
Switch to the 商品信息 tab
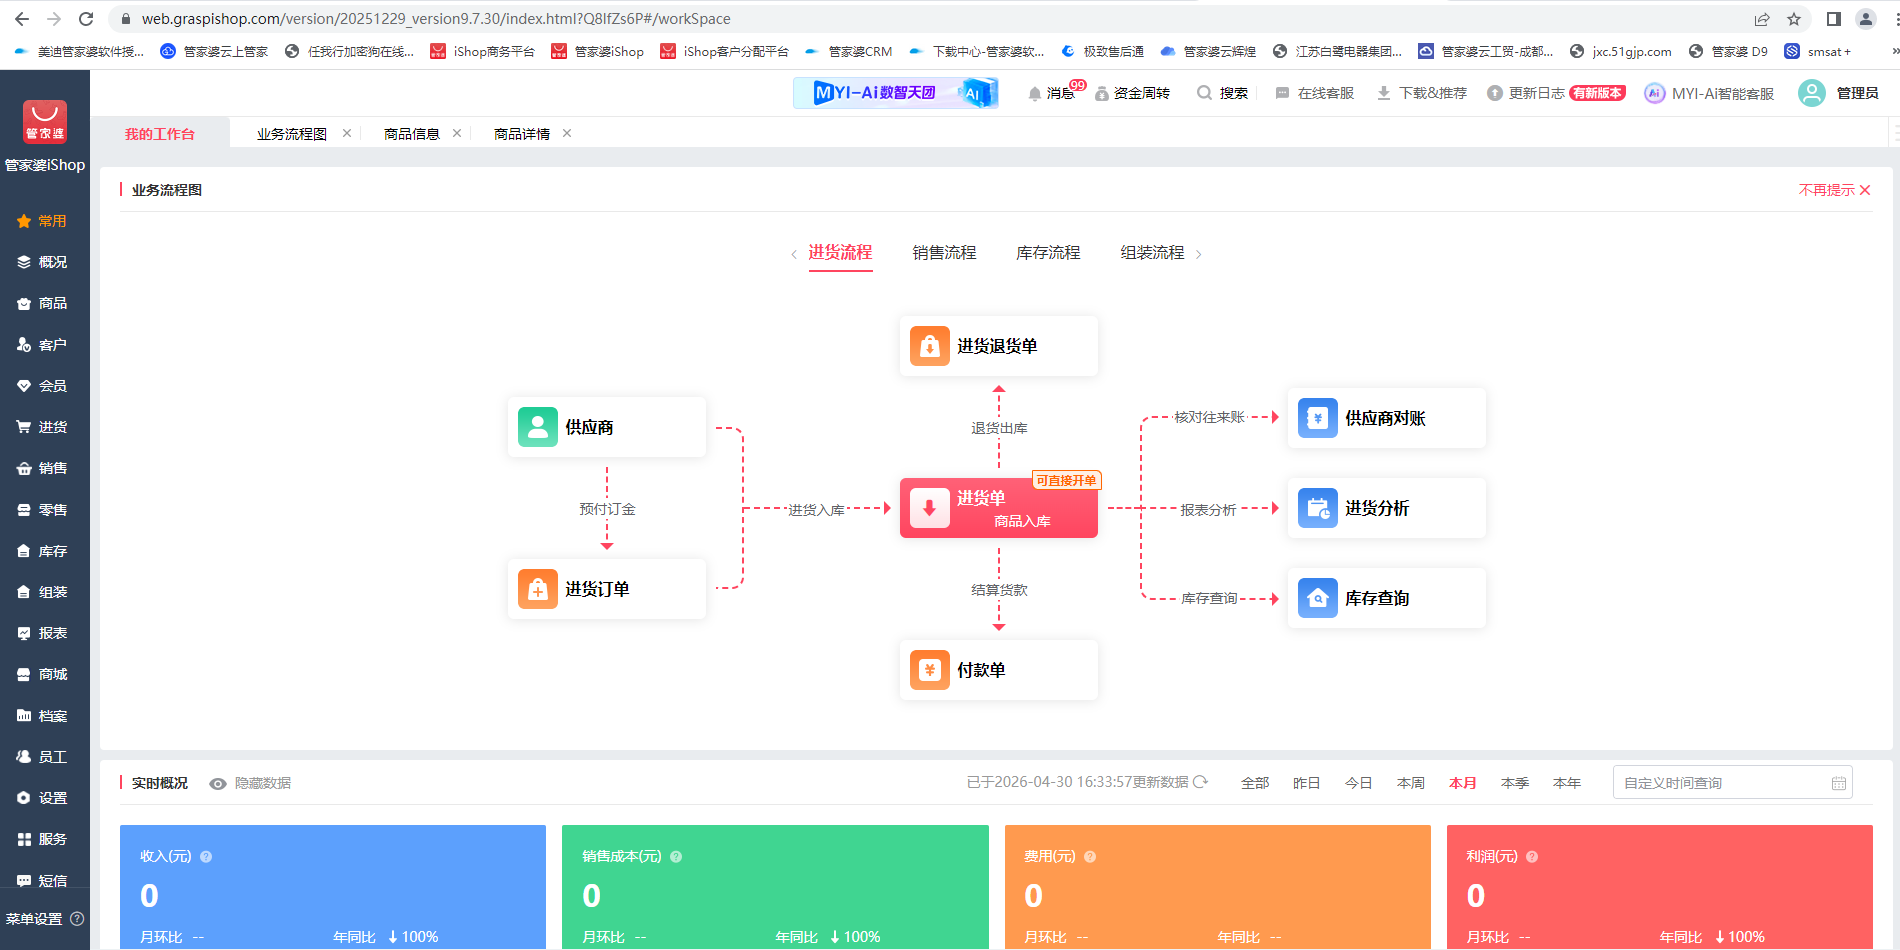(x=411, y=134)
